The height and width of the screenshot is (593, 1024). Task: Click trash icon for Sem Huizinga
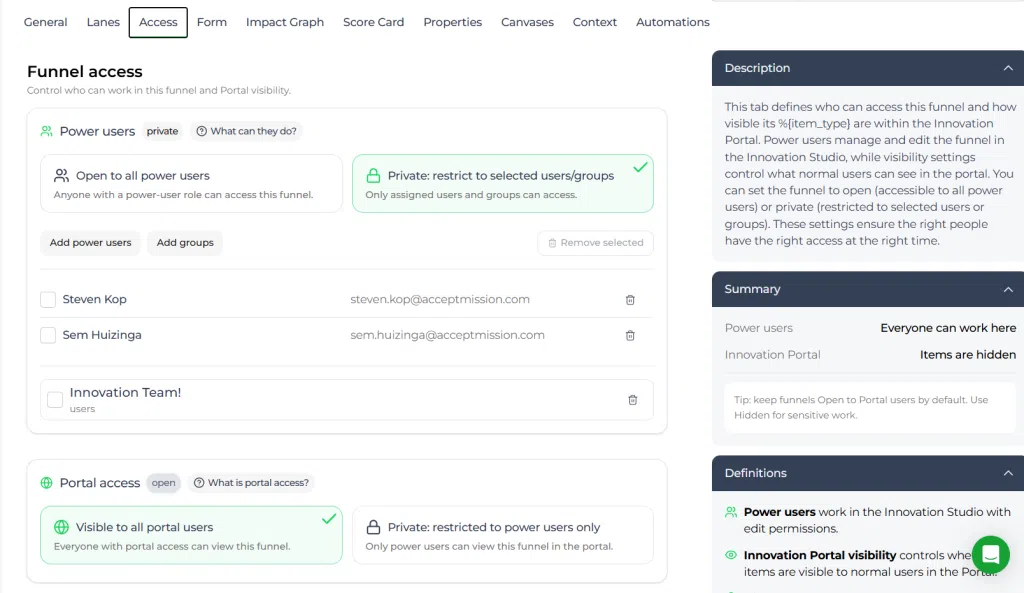[x=630, y=336]
